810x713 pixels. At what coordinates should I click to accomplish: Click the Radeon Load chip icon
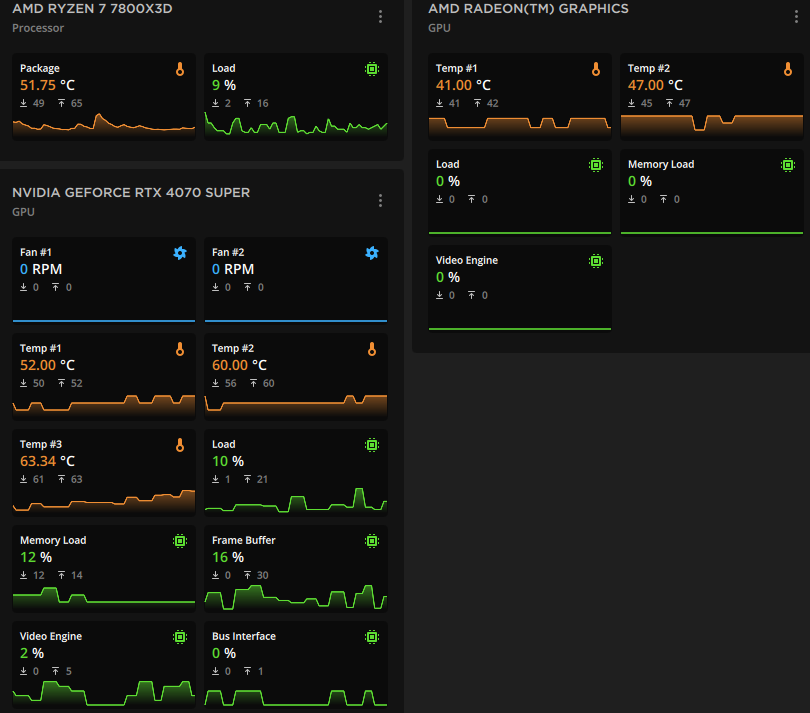[x=596, y=165]
